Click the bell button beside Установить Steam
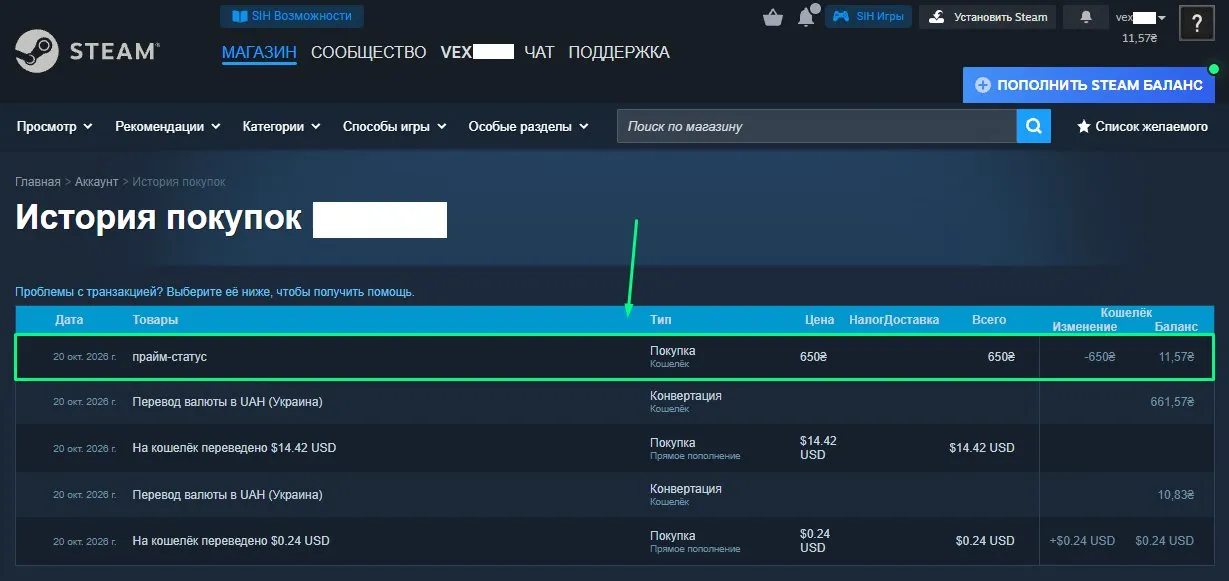The width and height of the screenshot is (1229, 581). 1085,17
